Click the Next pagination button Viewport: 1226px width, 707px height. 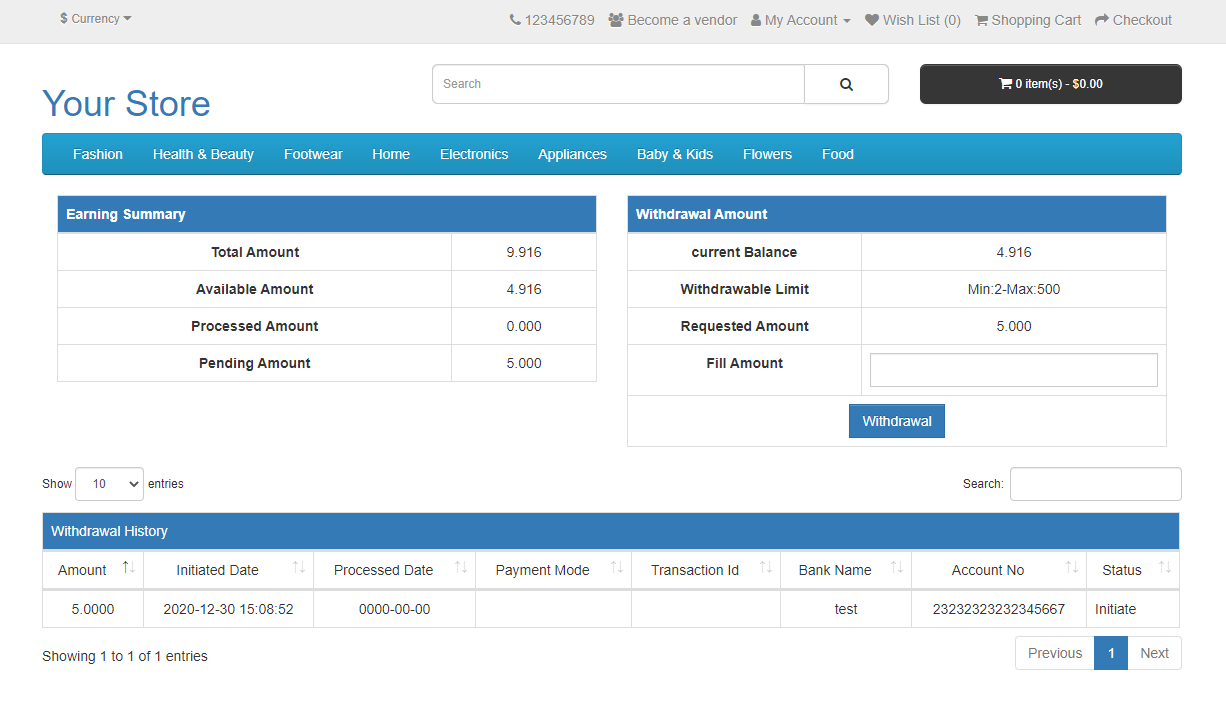[1154, 653]
